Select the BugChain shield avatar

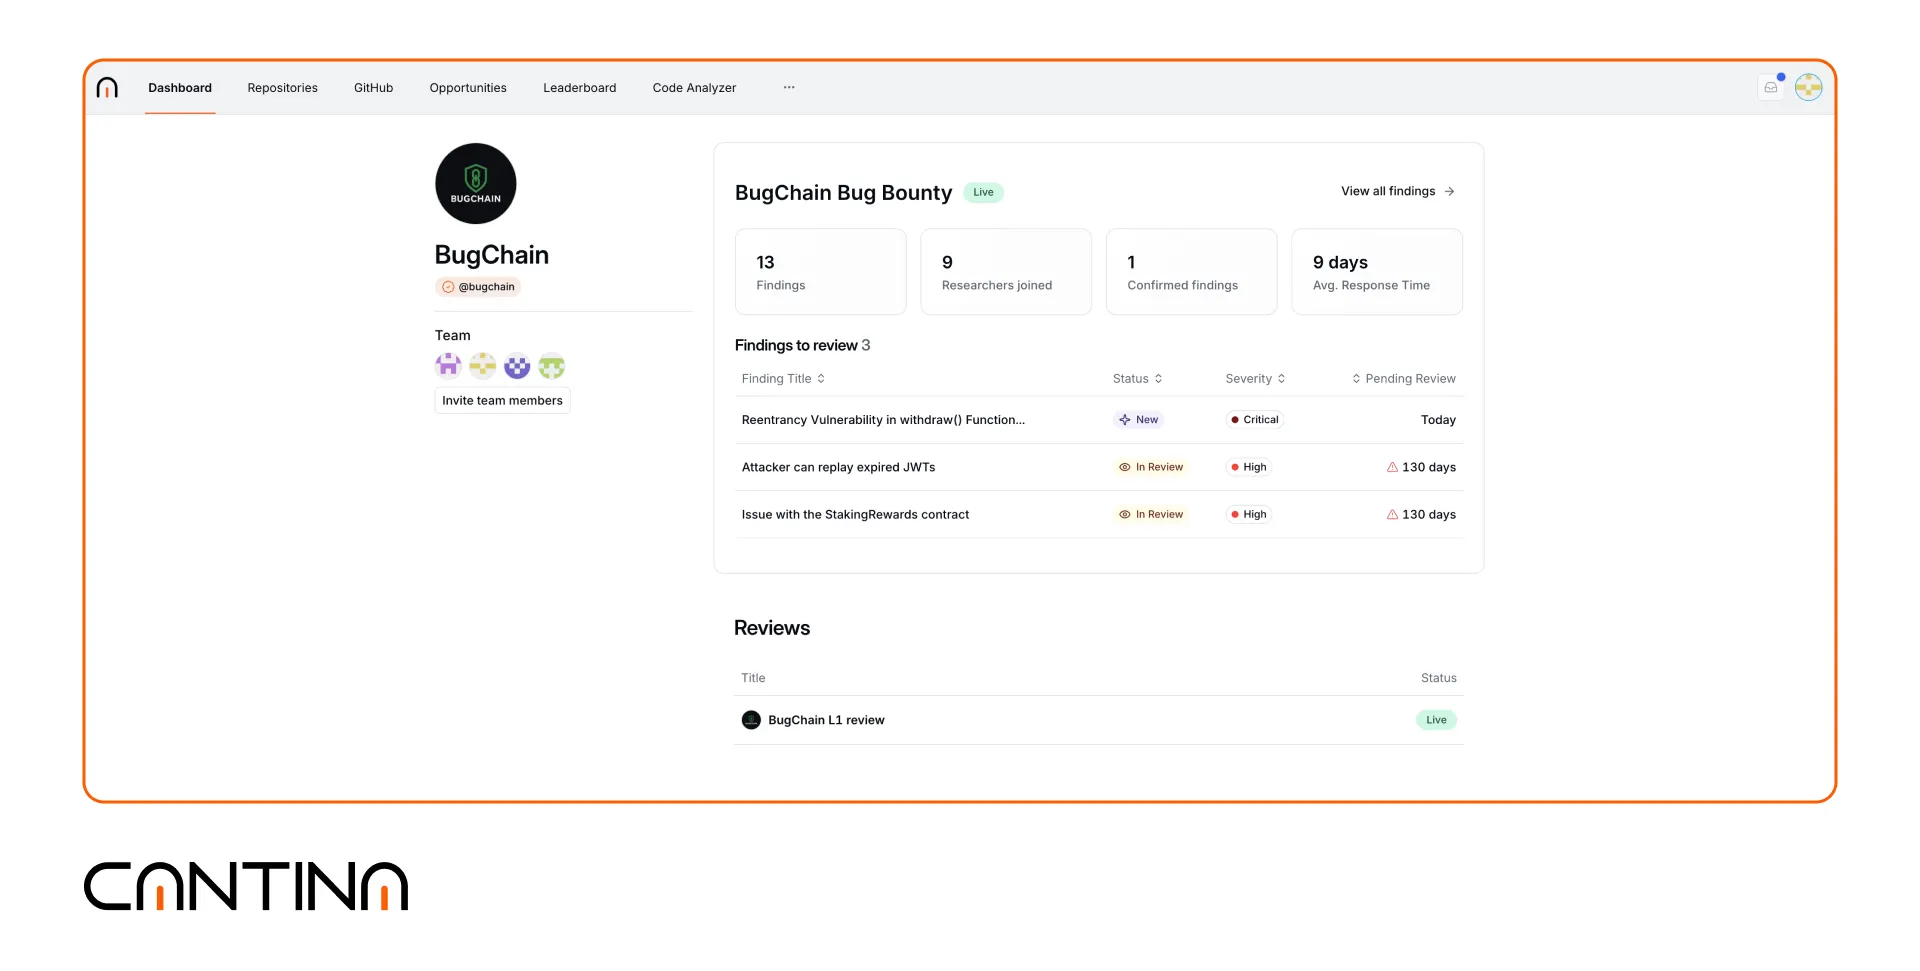(x=475, y=183)
